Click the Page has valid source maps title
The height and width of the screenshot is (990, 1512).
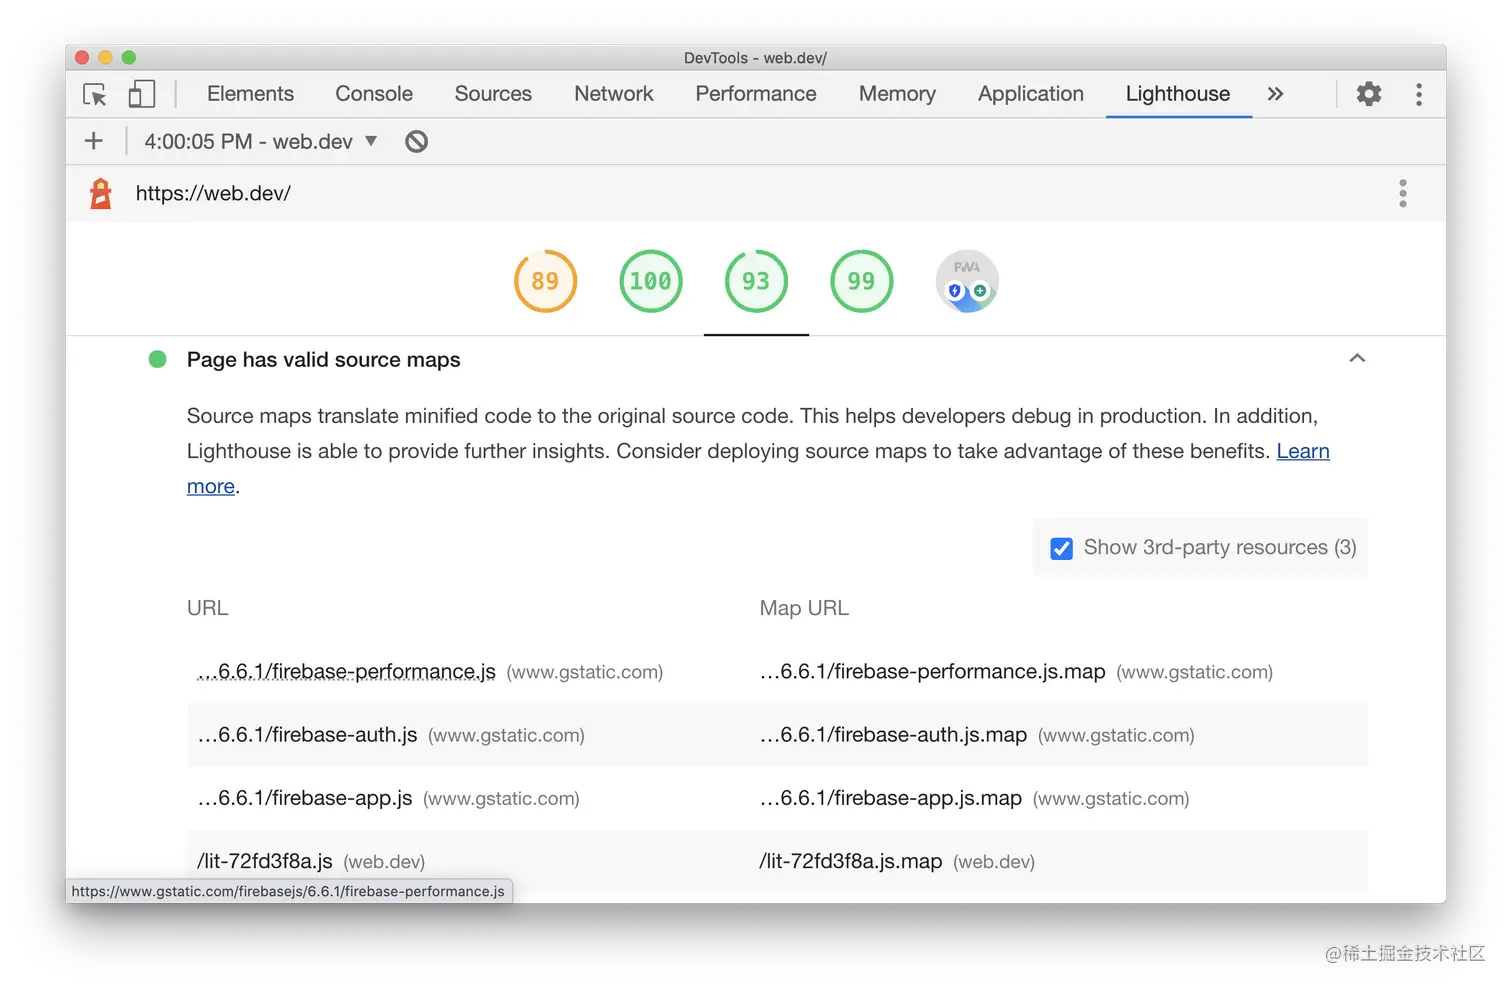(323, 360)
